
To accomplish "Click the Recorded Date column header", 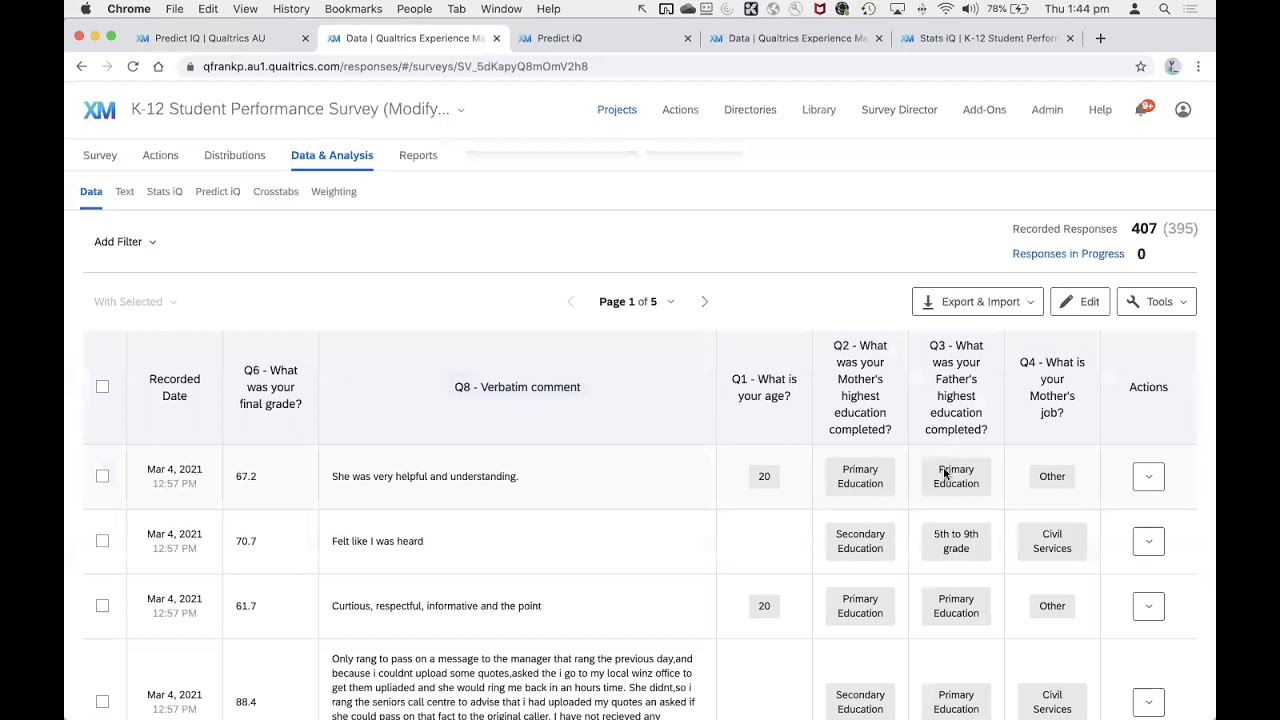I will pos(174,387).
